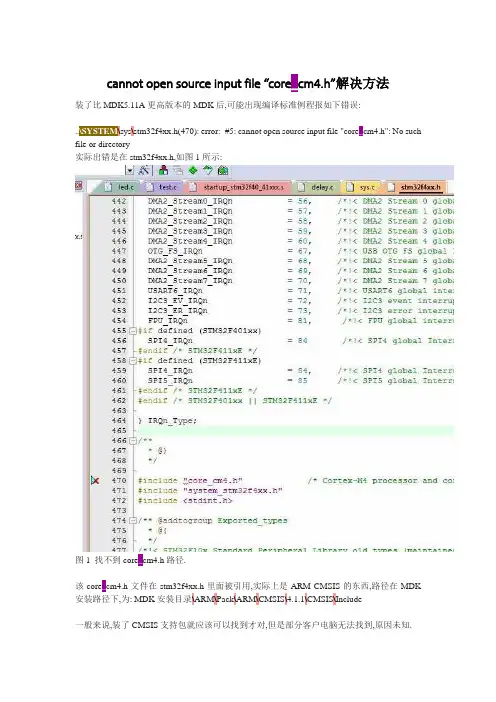Switch to the led.c tab
This screenshot has height=702, width=496.
point(120,187)
